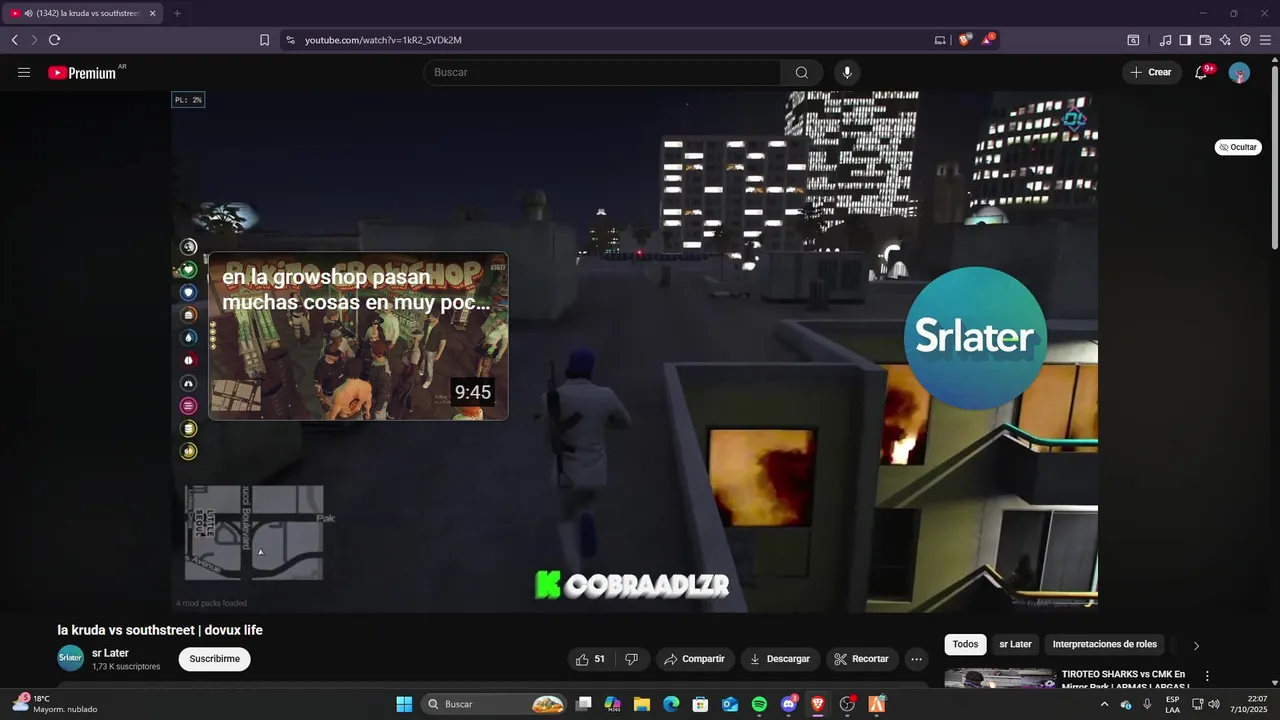The width and height of the screenshot is (1280, 720).
Task: Open Spotify from taskbar
Action: [759, 704]
